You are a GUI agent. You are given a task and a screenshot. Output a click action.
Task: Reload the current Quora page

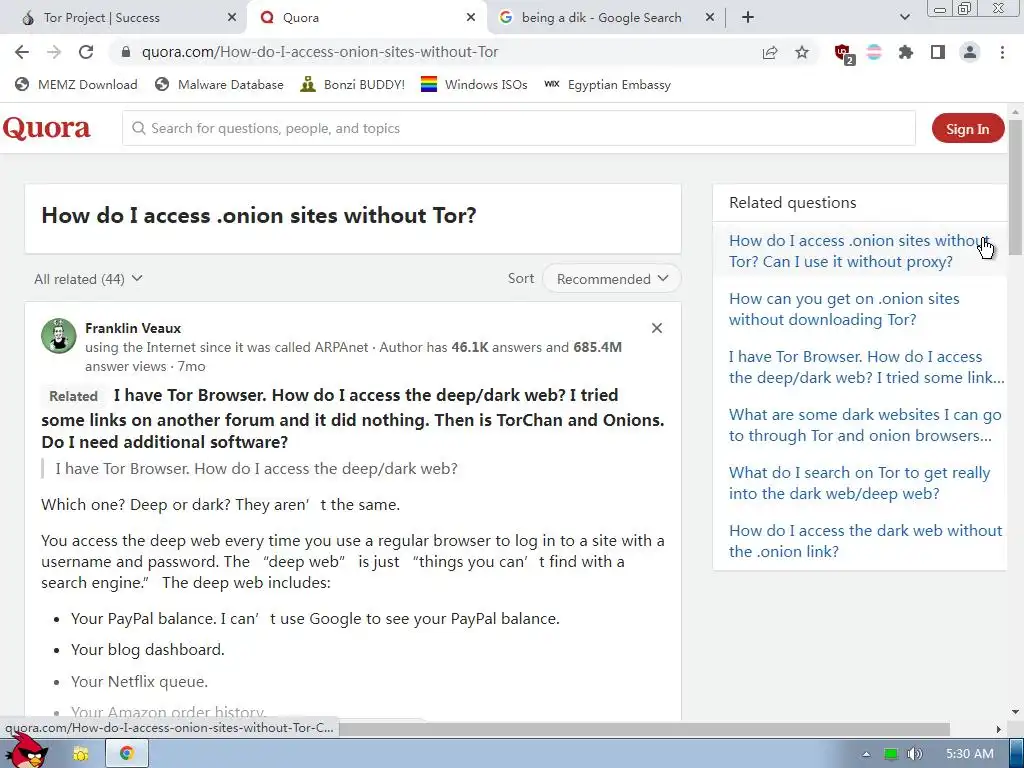pos(86,52)
